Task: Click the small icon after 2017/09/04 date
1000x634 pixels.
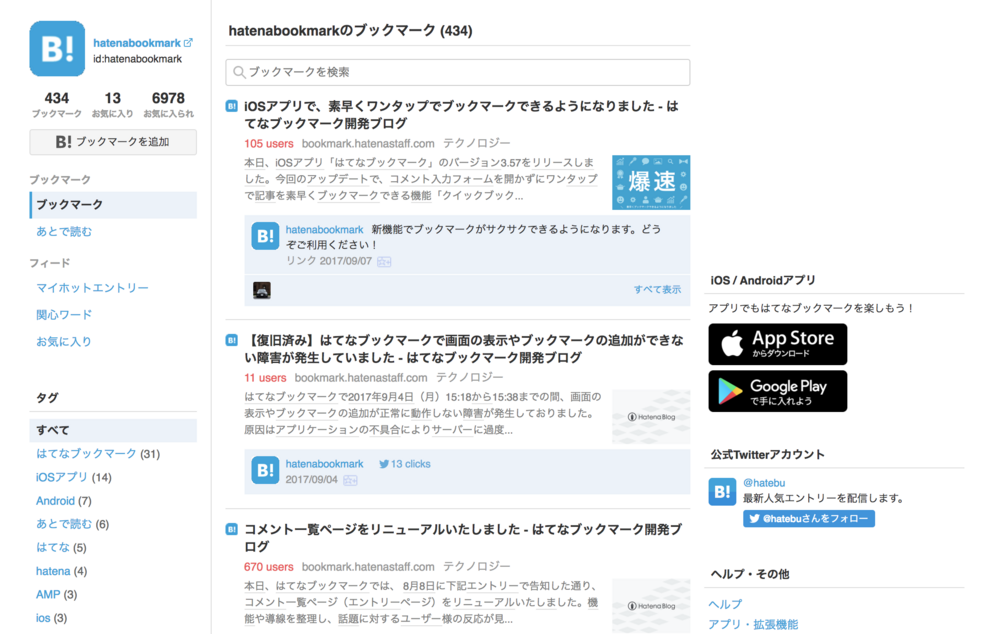Action: (x=350, y=480)
